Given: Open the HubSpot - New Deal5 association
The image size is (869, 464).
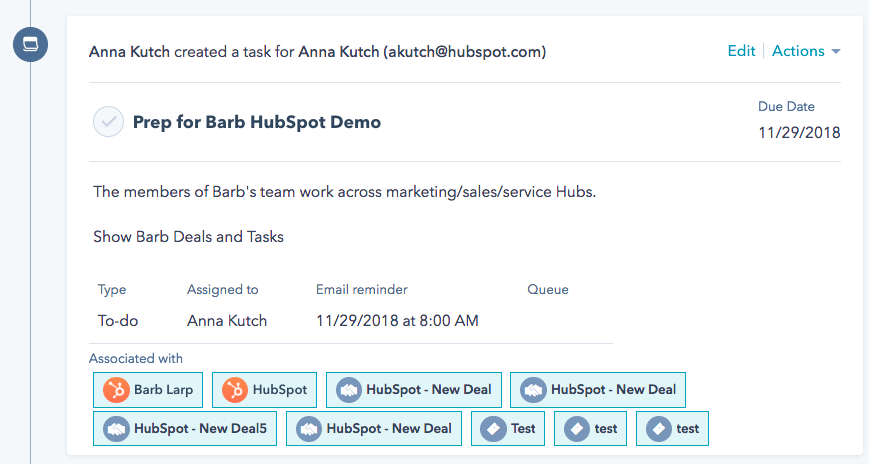Looking at the screenshot, I should 200,428.
